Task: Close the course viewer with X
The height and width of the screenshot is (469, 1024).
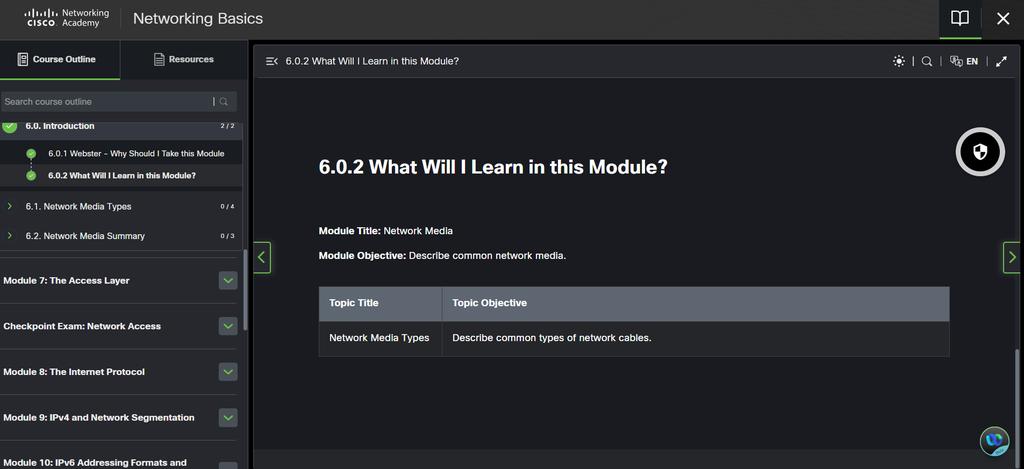Action: pyautogui.click(x=1003, y=19)
